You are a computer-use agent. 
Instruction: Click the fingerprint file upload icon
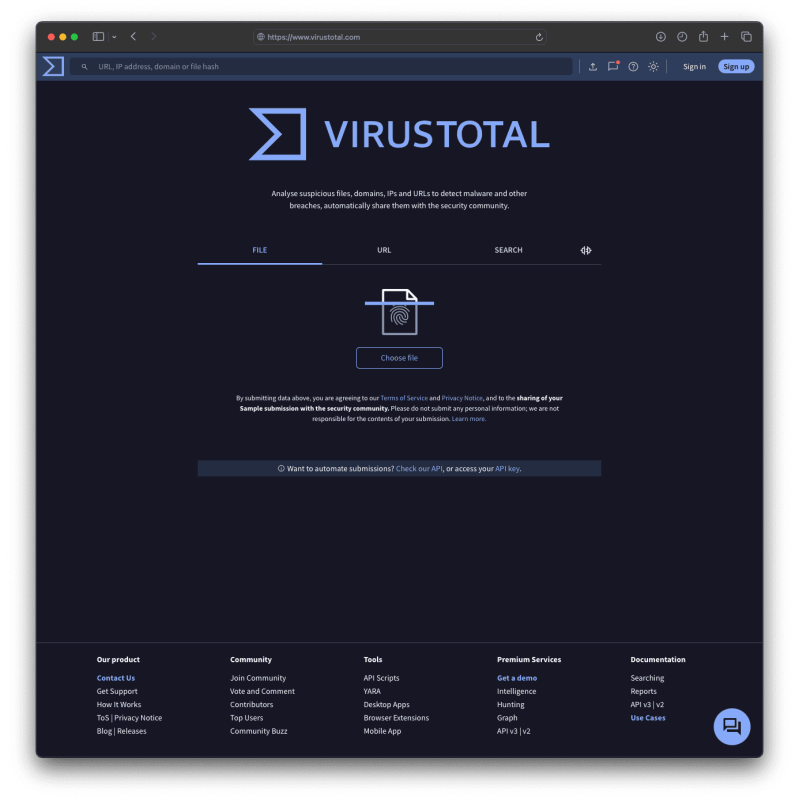(399, 312)
